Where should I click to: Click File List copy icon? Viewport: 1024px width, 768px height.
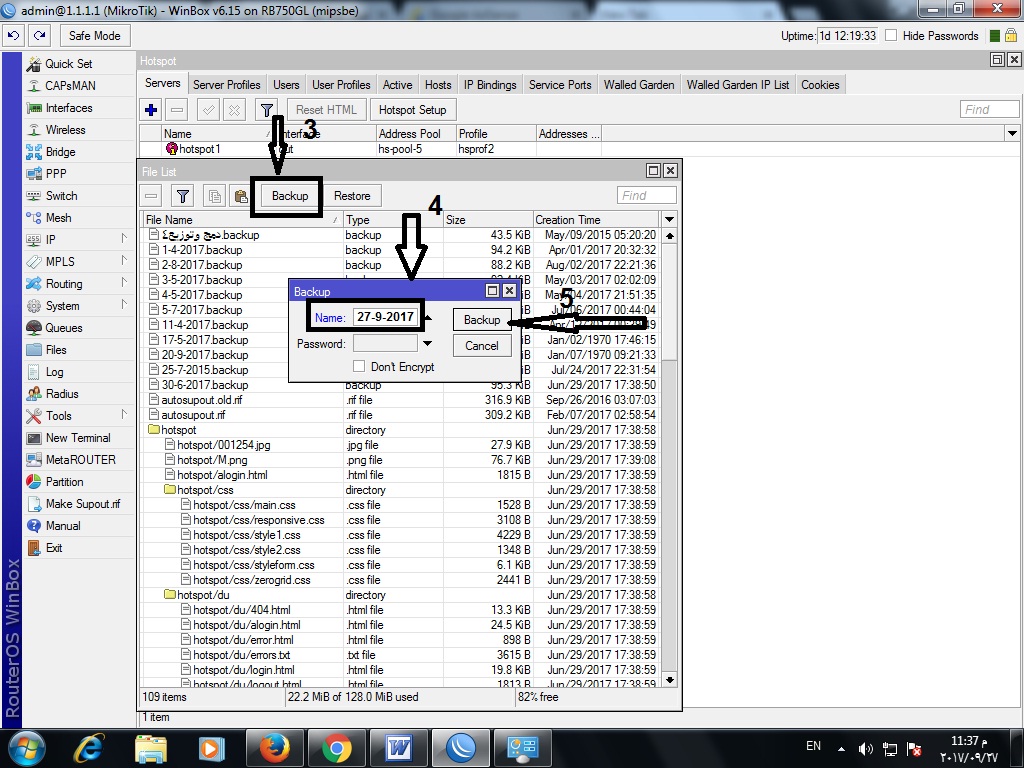pyautogui.click(x=214, y=196)
